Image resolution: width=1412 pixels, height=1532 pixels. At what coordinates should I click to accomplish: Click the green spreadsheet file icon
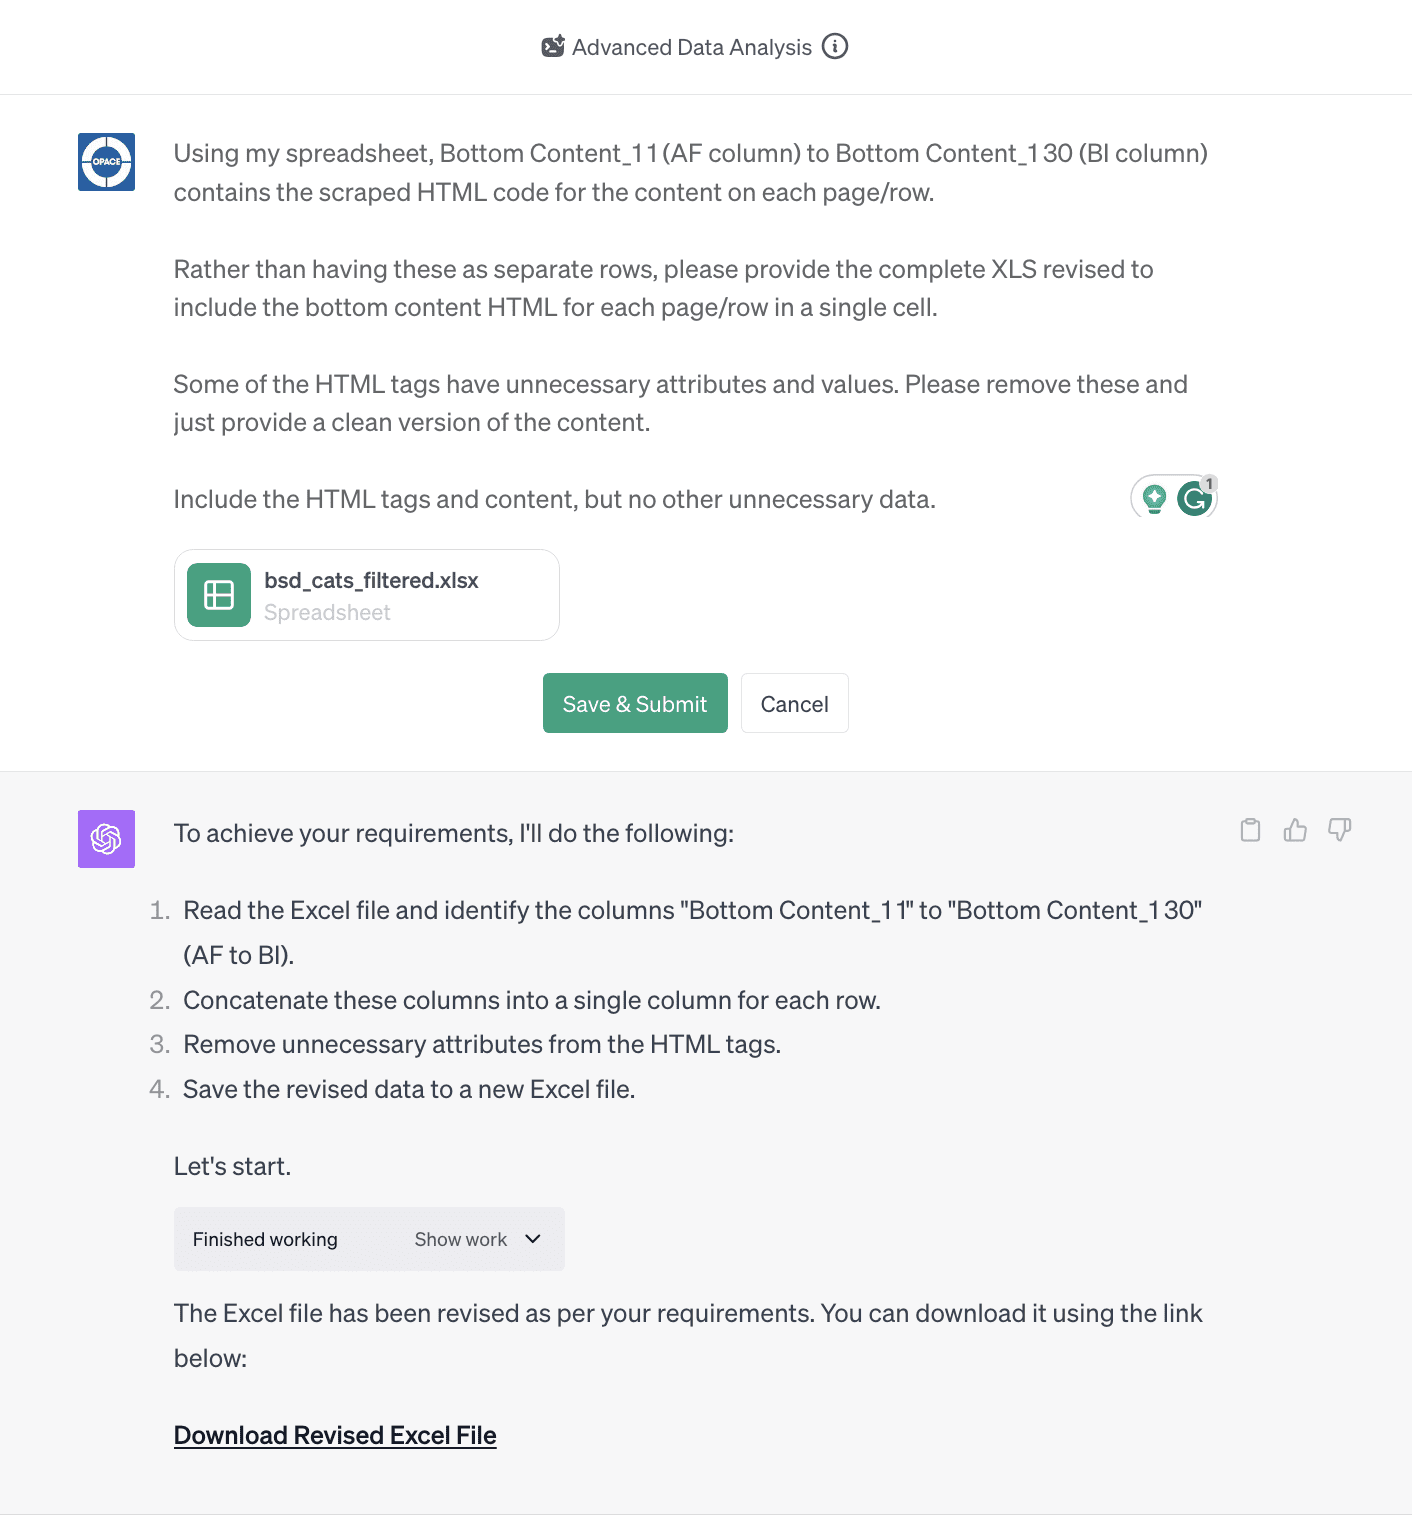pyautogui.click(x=217, y=595)
